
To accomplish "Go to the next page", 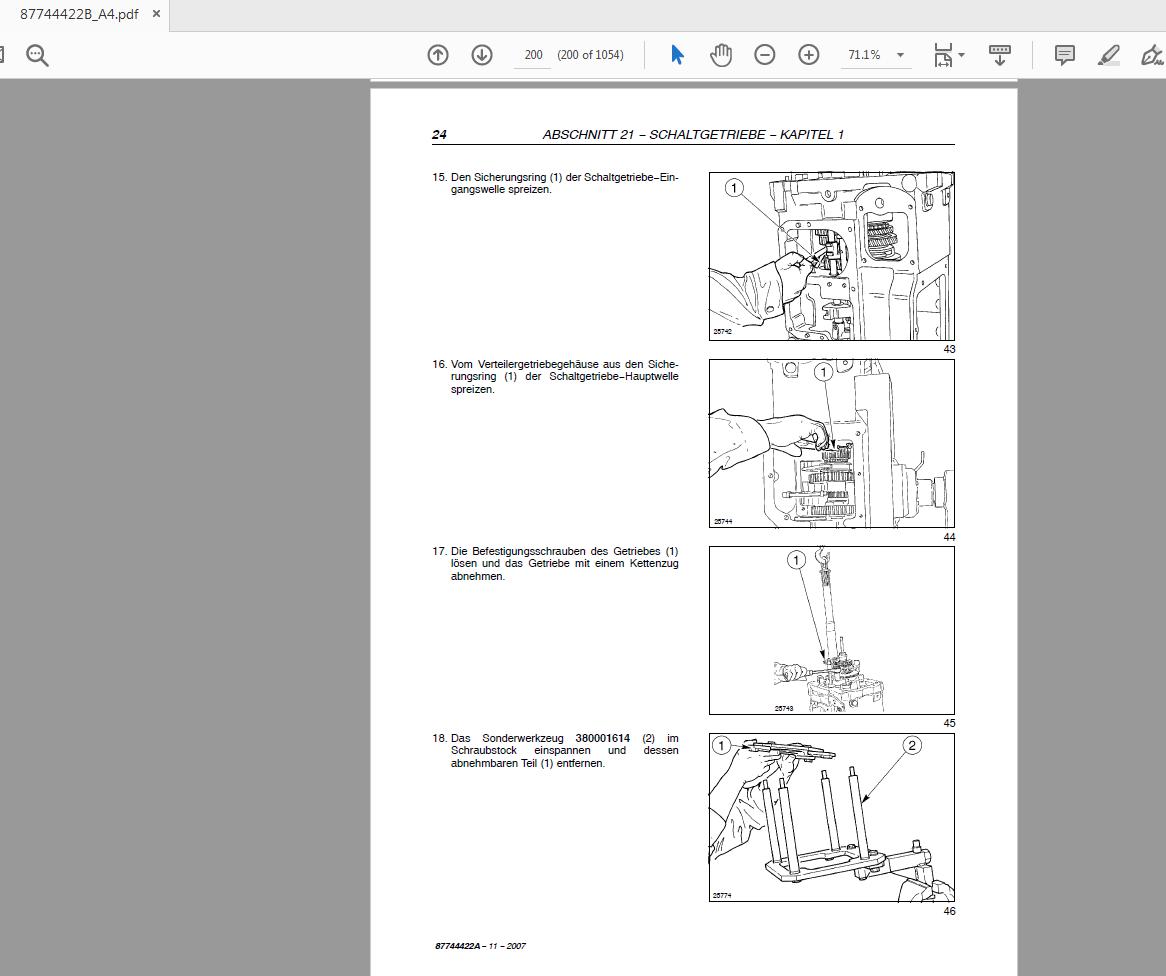I will coord(482,55).
